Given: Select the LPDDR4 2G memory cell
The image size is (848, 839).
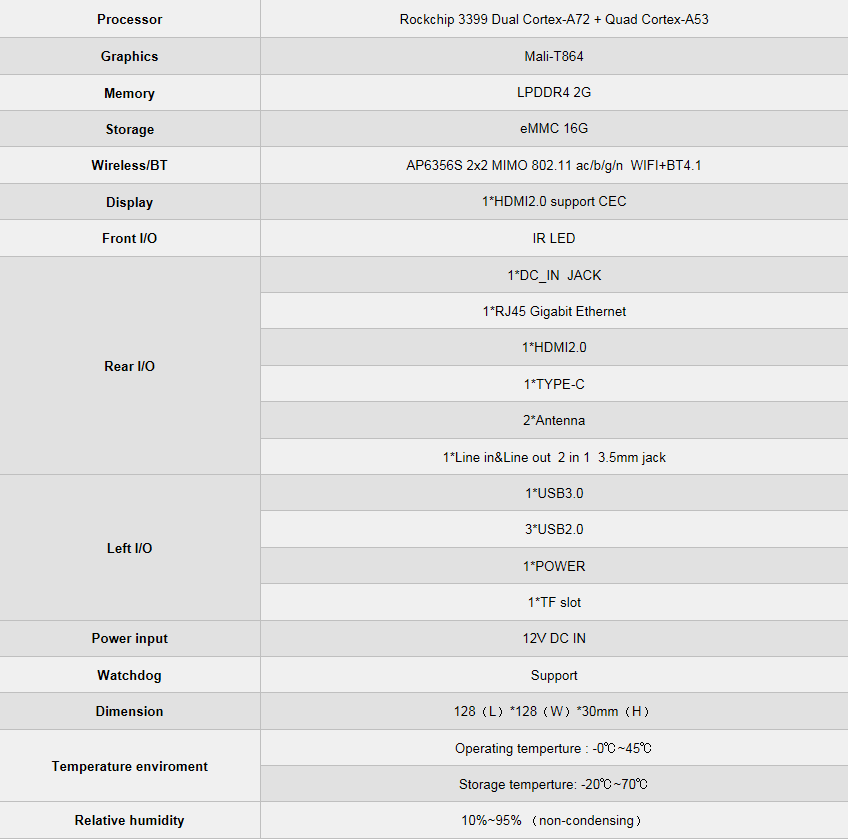Looking at the screenshot, I should coord(554,93).
